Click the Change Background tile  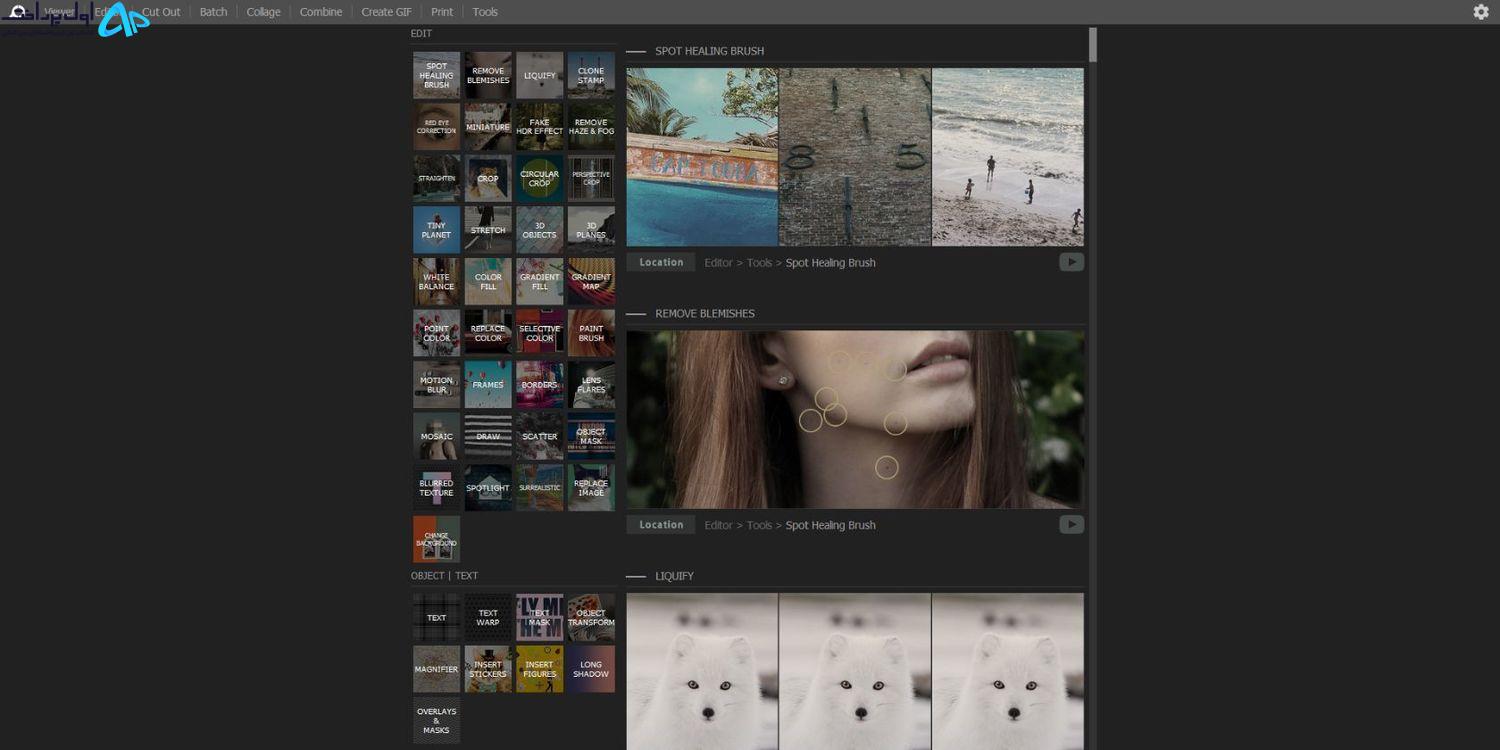tap(437, 539)
